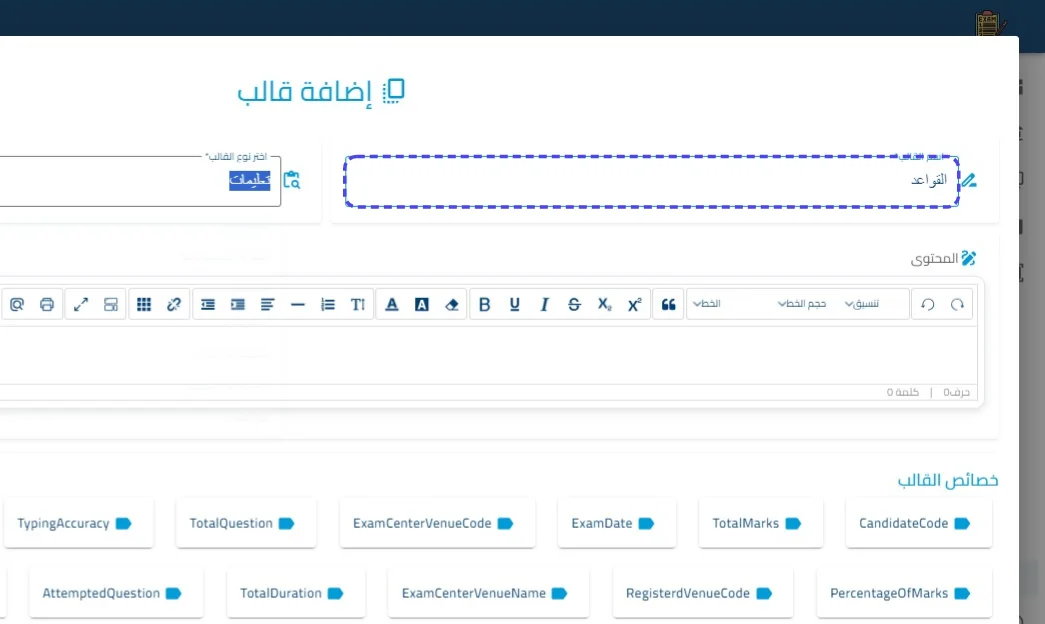The width and height of the screenshot is (1045, 624).
Task: Open the line height tool
Action: click(358, 305)
